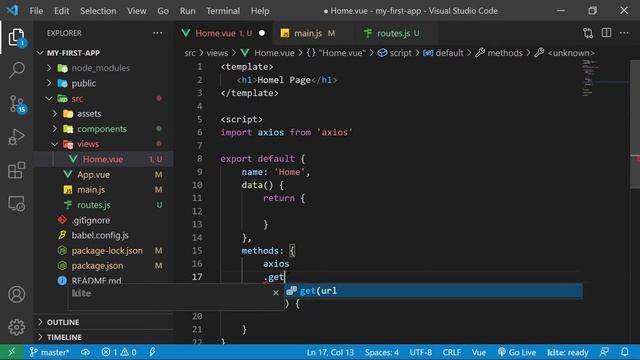
Task: Open the Terminal menu
Action: pyautogui.click(x=223, y=11)
